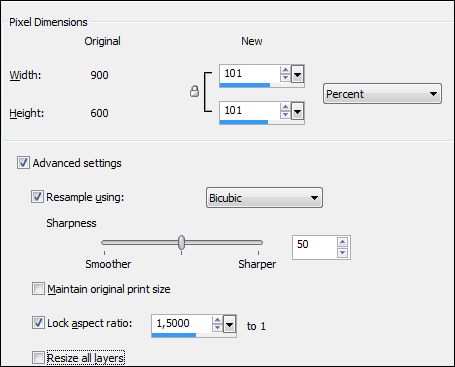Click the aspect ratio 1,5000 field
455x367 pixels.
pyautogui.click(x=181, y=323)
